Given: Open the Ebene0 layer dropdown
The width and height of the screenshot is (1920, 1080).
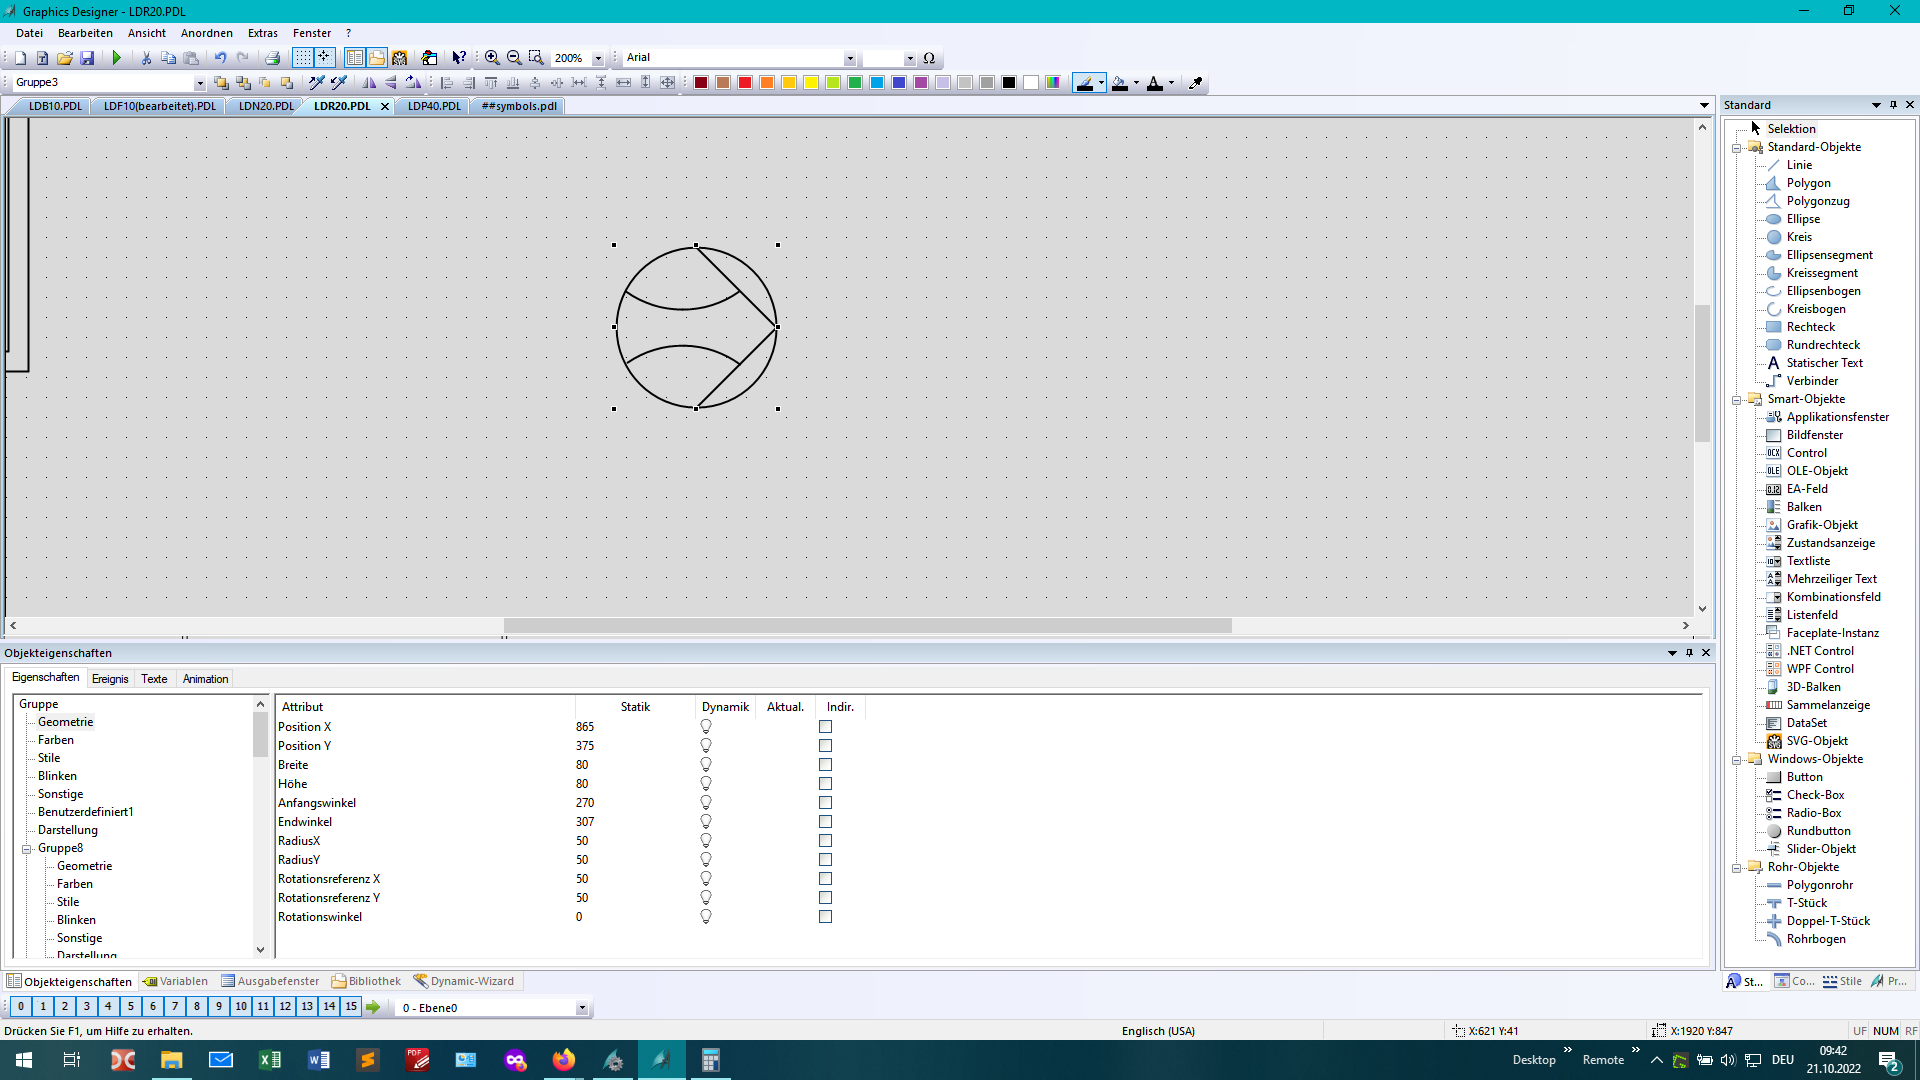Looking at the screenshot, I should tap(582, 1008).
